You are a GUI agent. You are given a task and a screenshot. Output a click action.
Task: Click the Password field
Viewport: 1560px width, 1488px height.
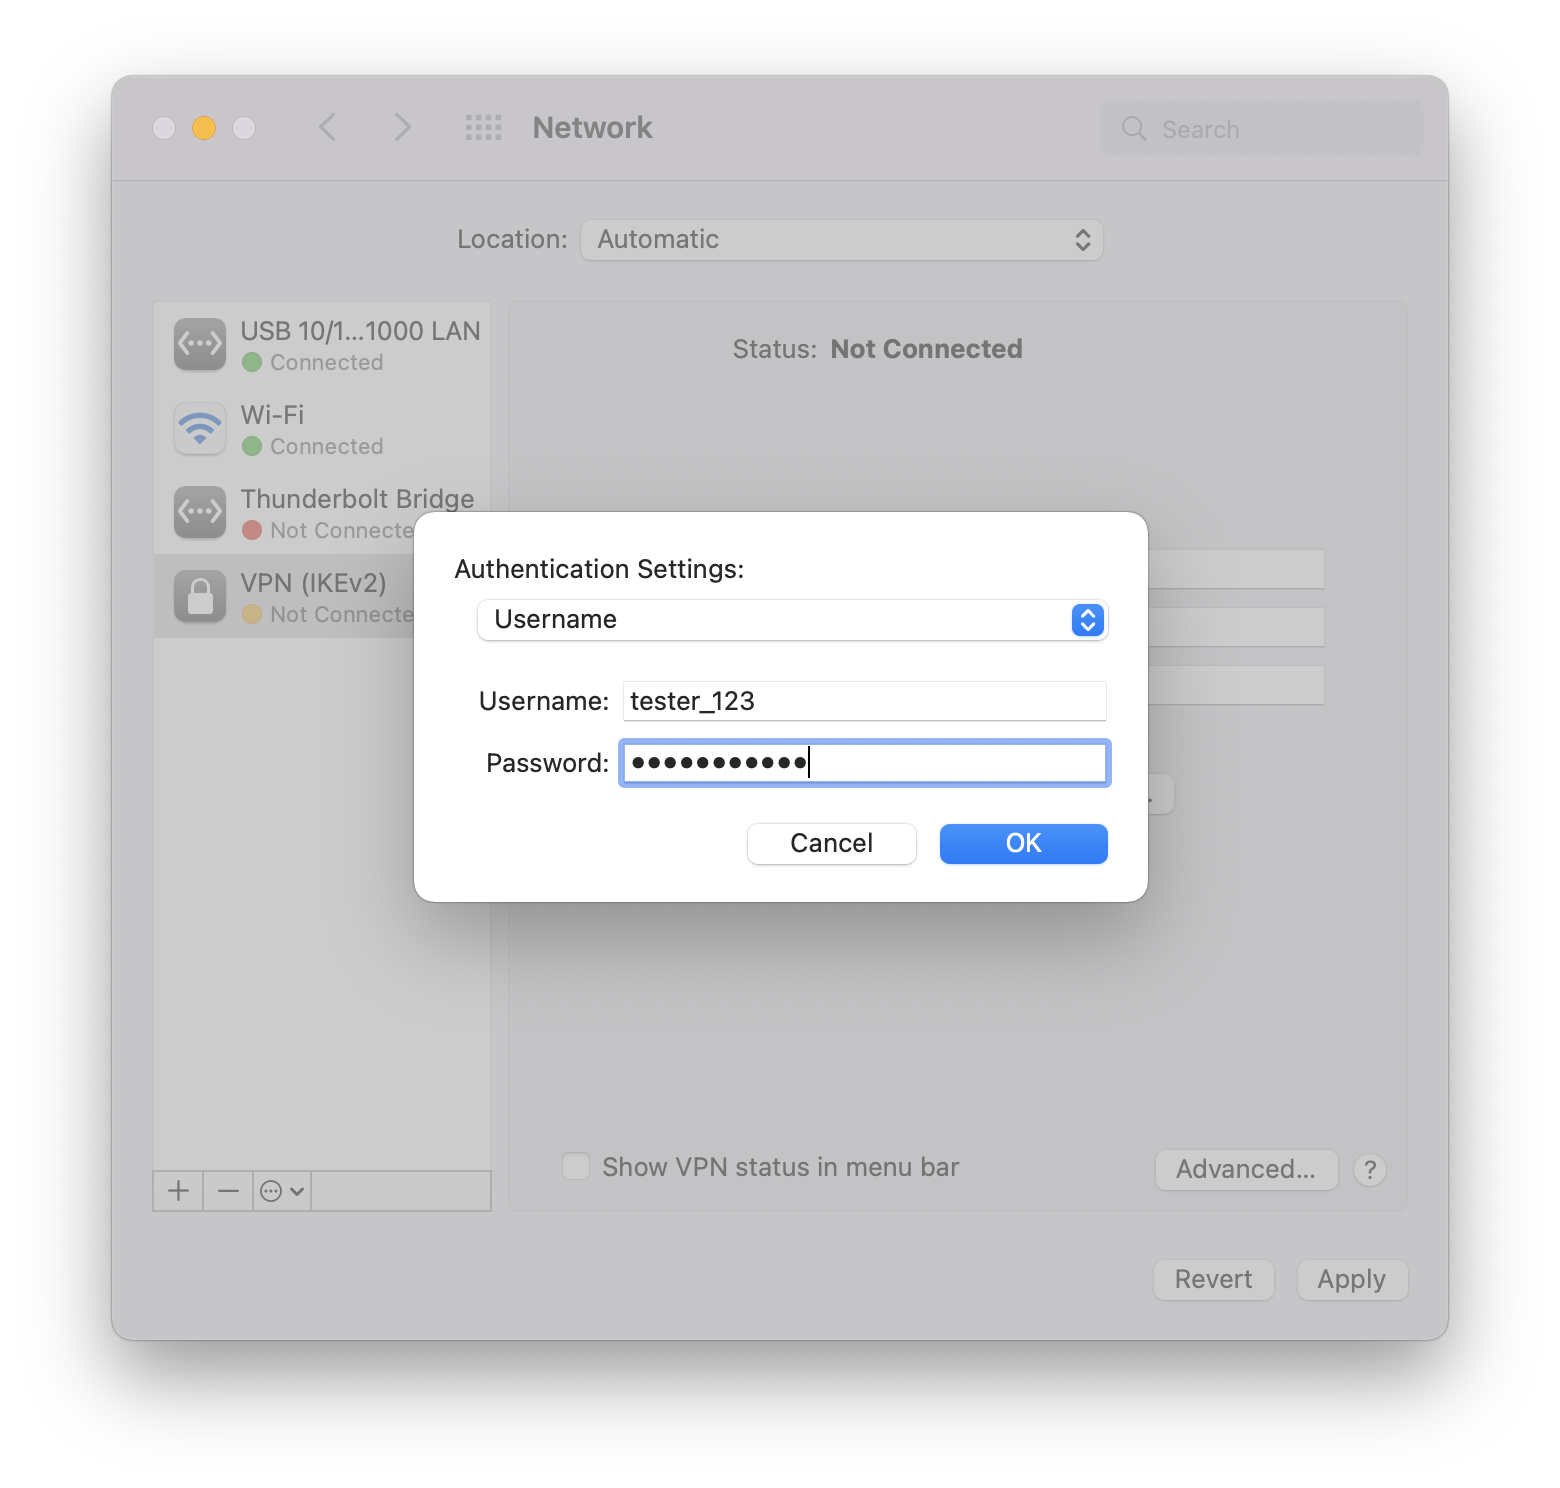click(865, 763)
